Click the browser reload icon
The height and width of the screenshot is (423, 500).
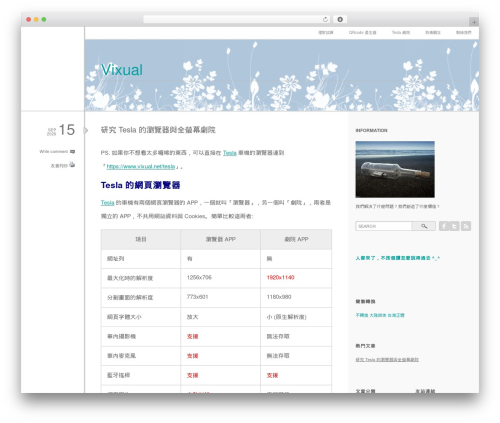pyautogui.click(x=325, y=20)
